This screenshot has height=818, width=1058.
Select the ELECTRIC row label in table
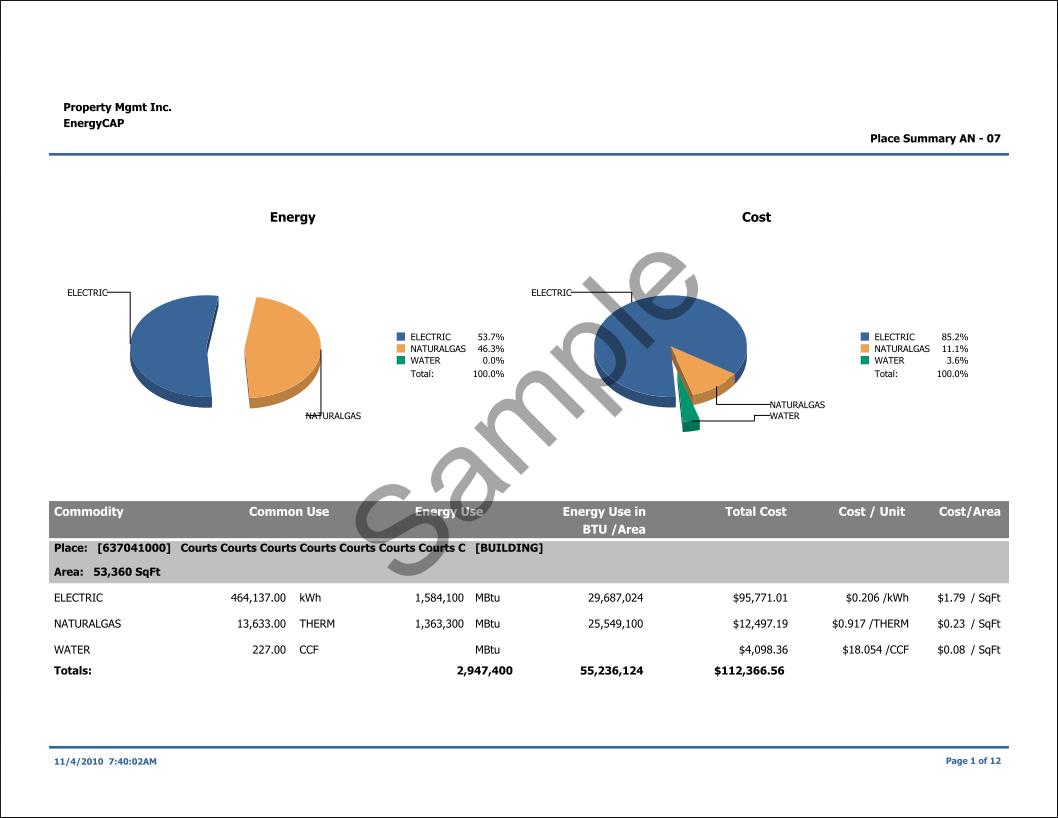[78, 598]
